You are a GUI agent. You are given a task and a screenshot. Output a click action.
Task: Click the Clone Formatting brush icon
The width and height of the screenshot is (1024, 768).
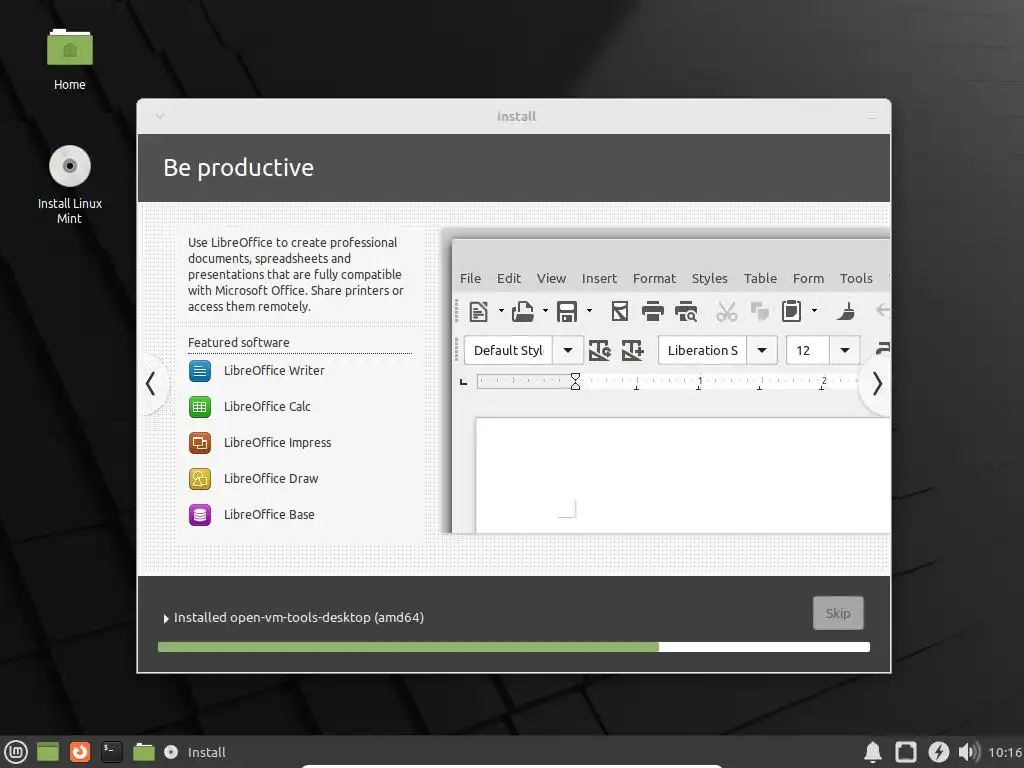point(846,312)
